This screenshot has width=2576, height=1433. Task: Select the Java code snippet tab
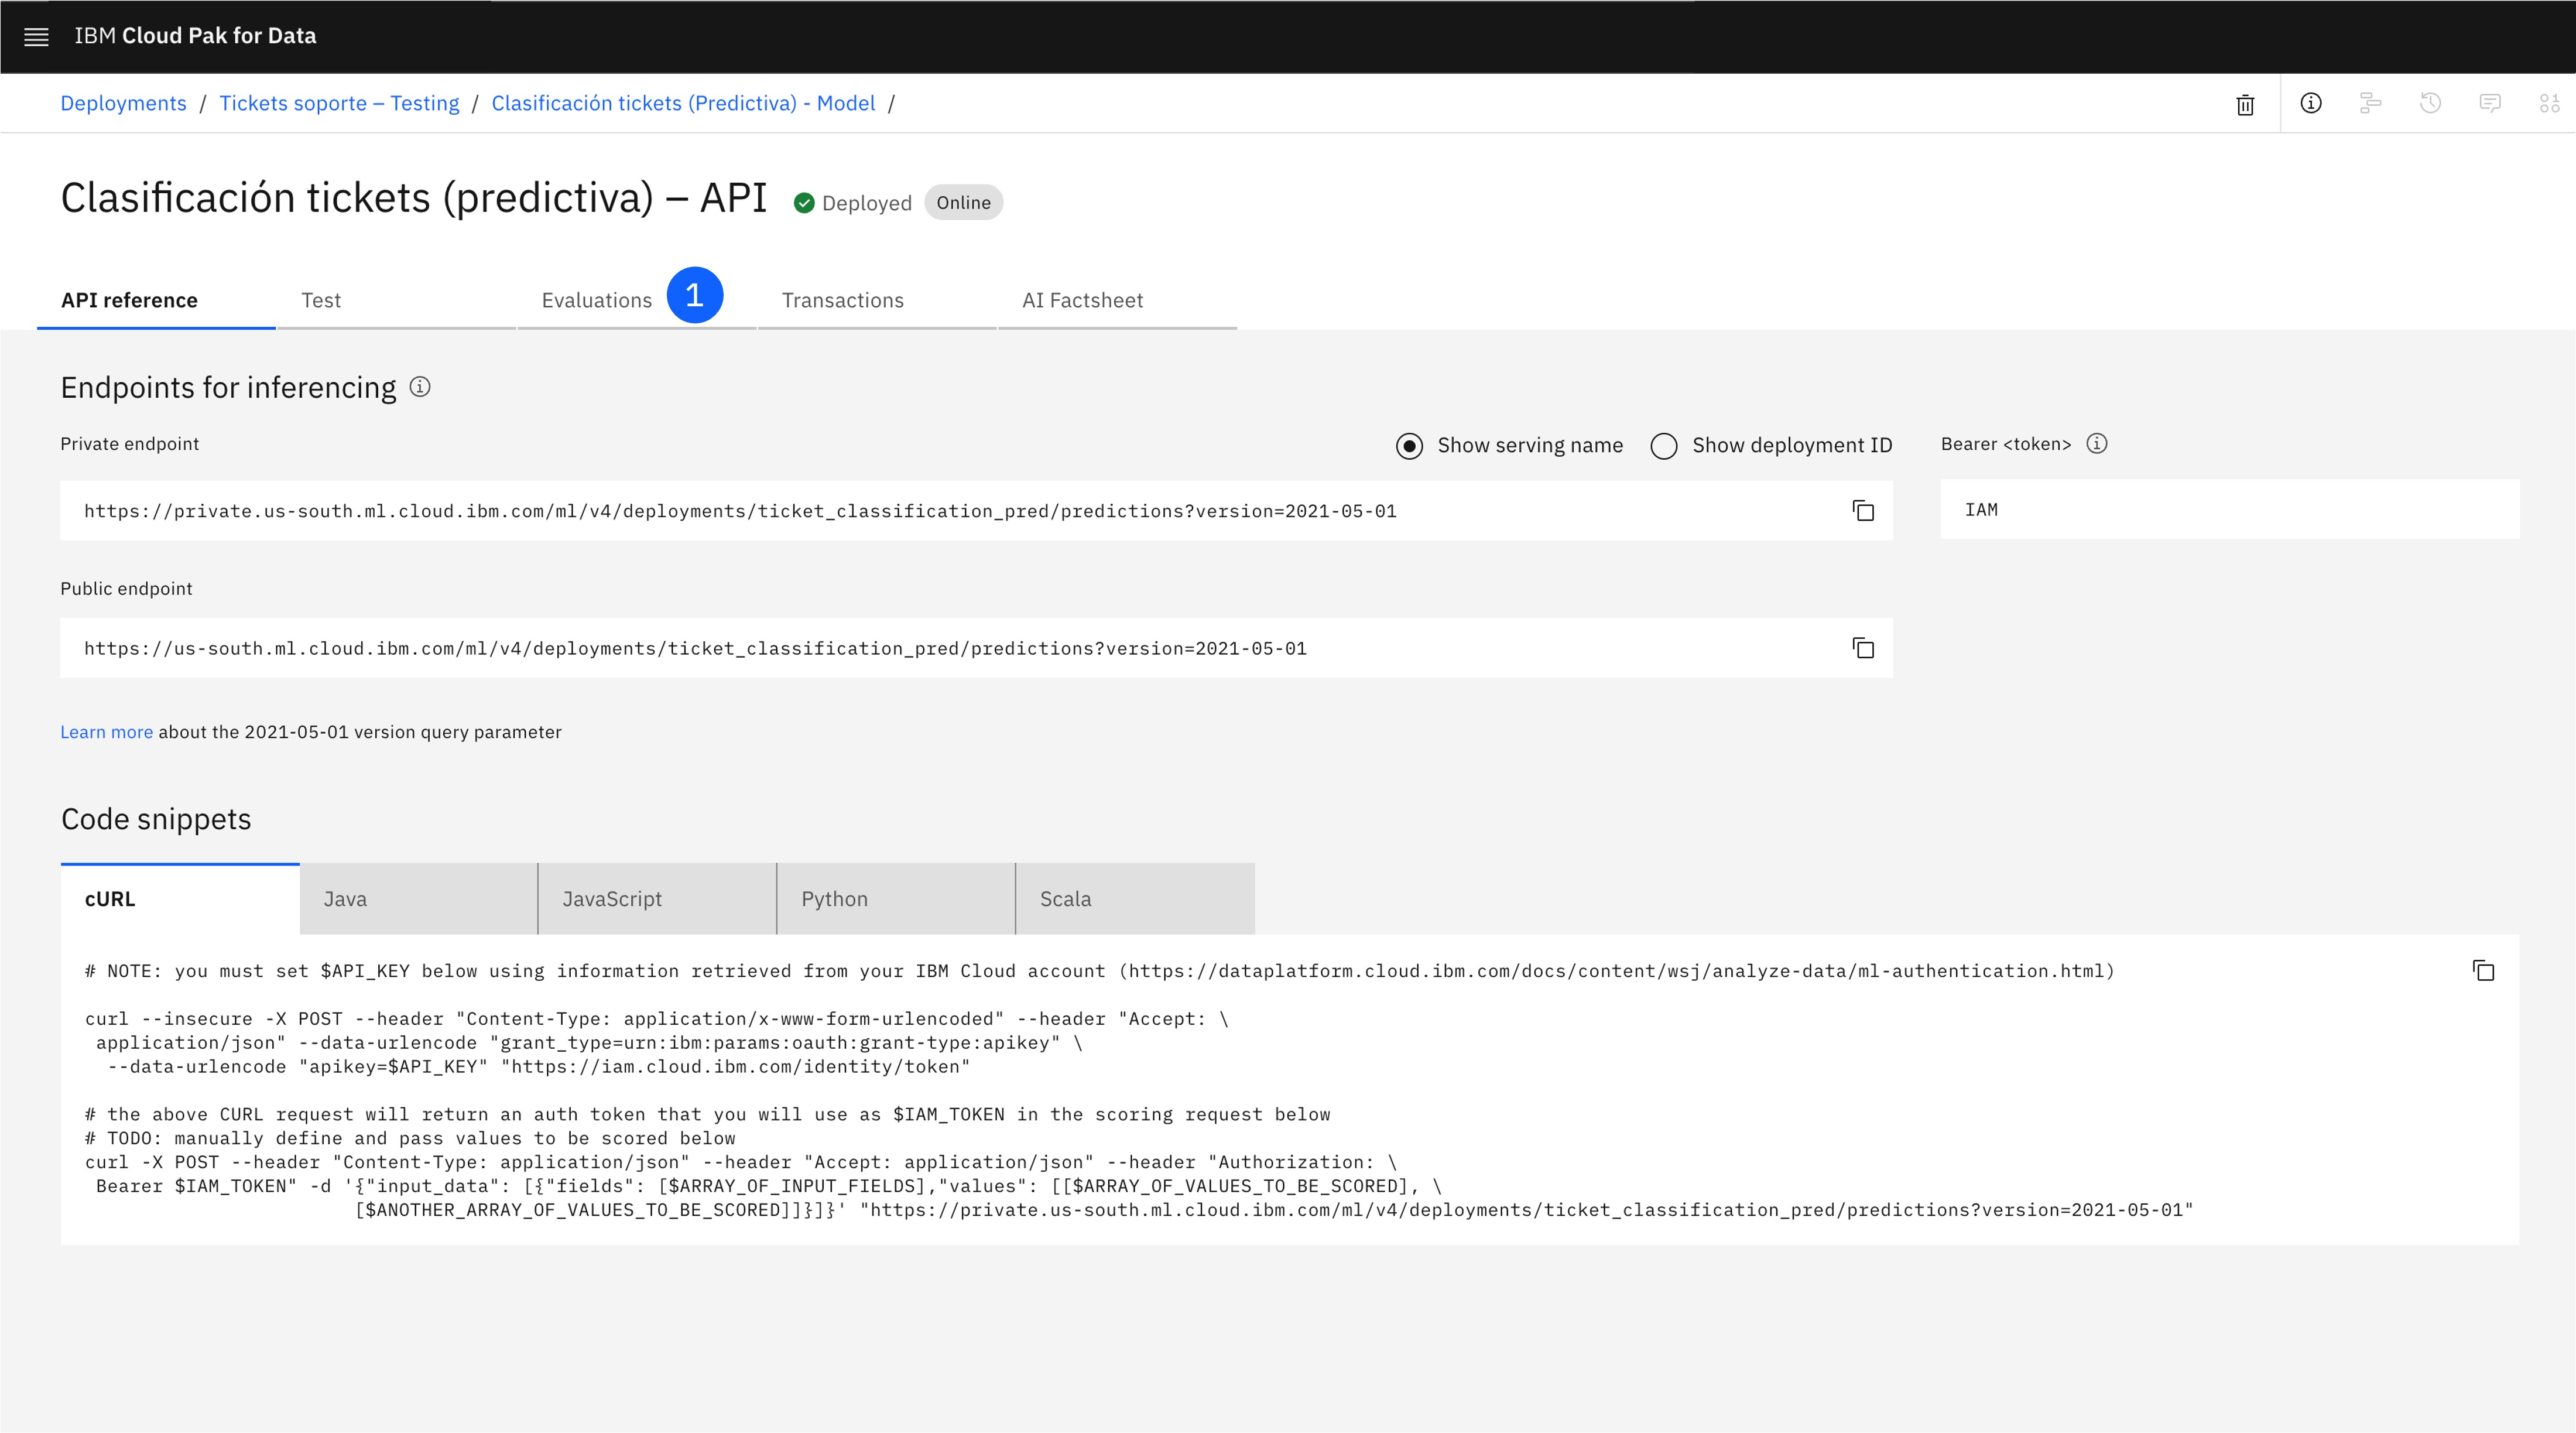tap(419, 899)
